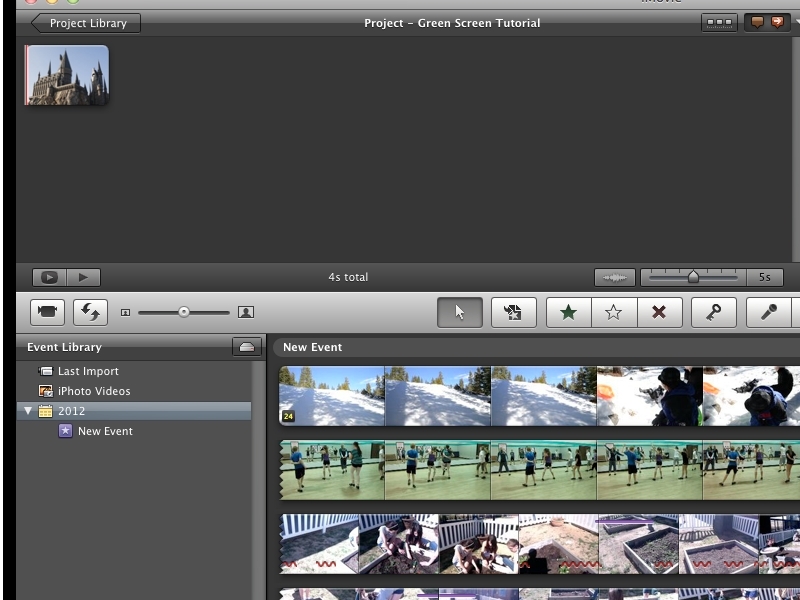The height and width of the screenshot is (600, 800).
Task: Toggle audio waveforms in the project
Action: coord(615,277)
